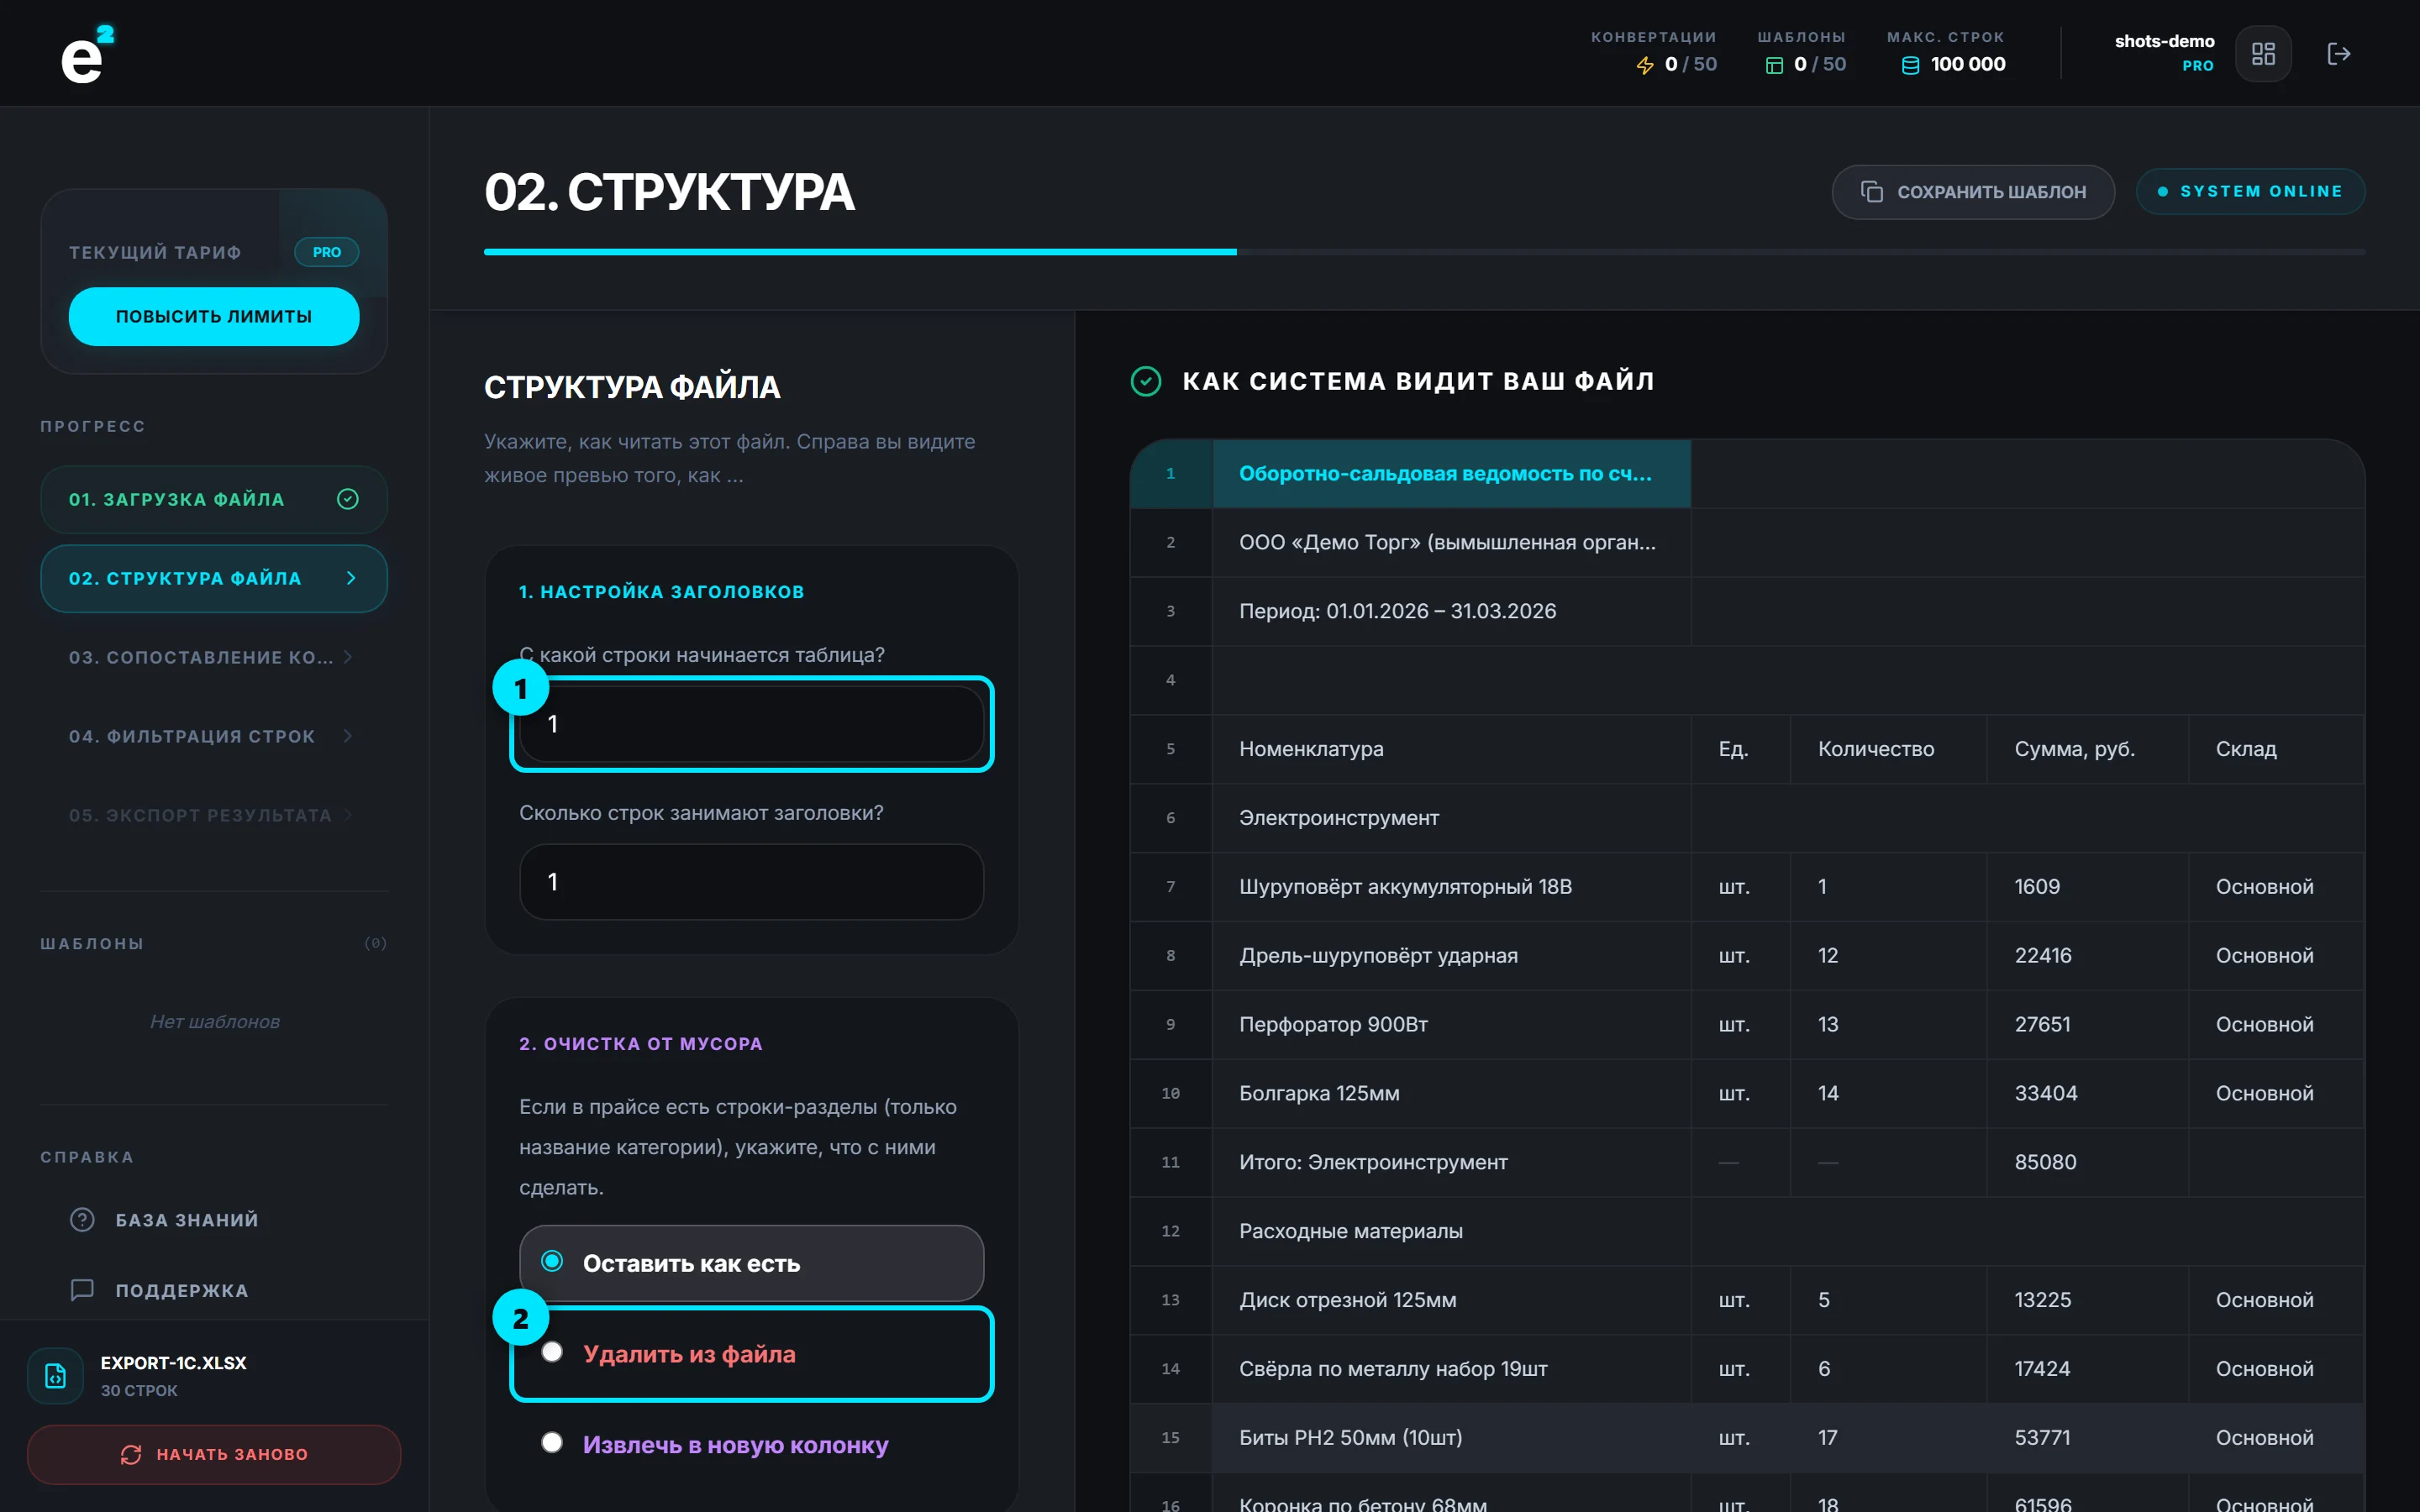This screenshot has height=1512, width=2420.
Task: Select the Удалить из файла radio option
Action: click(x=751, y=1354)
